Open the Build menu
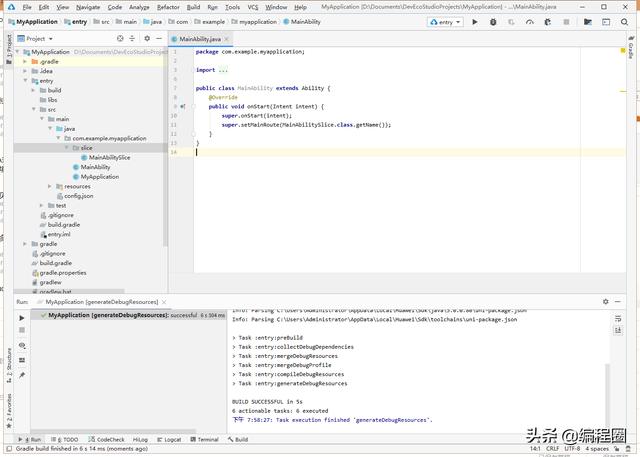The width and height of the screenshot is (640, 457). [193, 7]
